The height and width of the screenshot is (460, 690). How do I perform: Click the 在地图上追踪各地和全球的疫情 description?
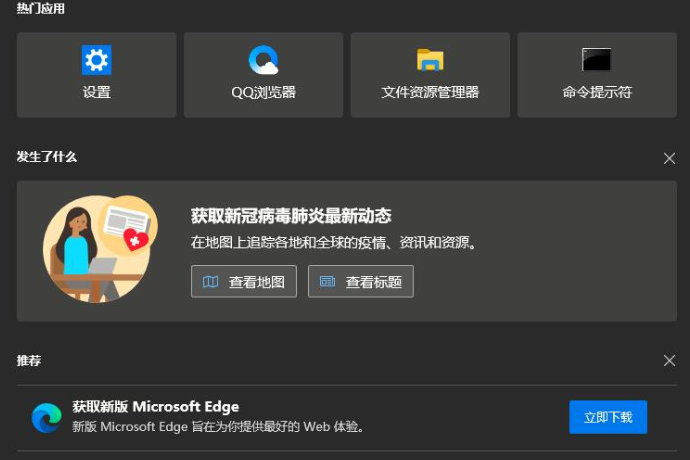point(333,242)
